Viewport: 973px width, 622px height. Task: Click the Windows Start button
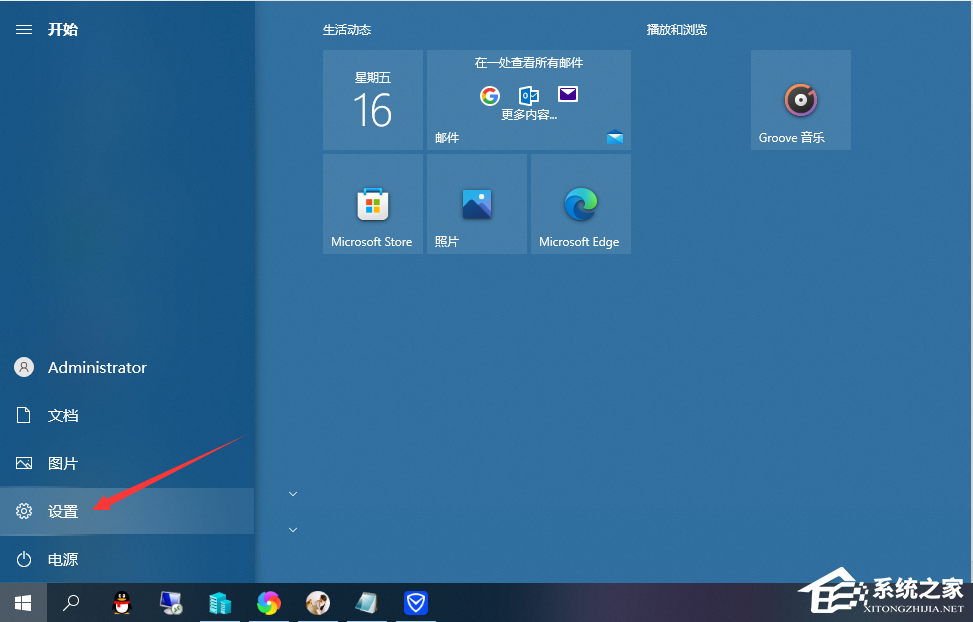click(23, 603)
